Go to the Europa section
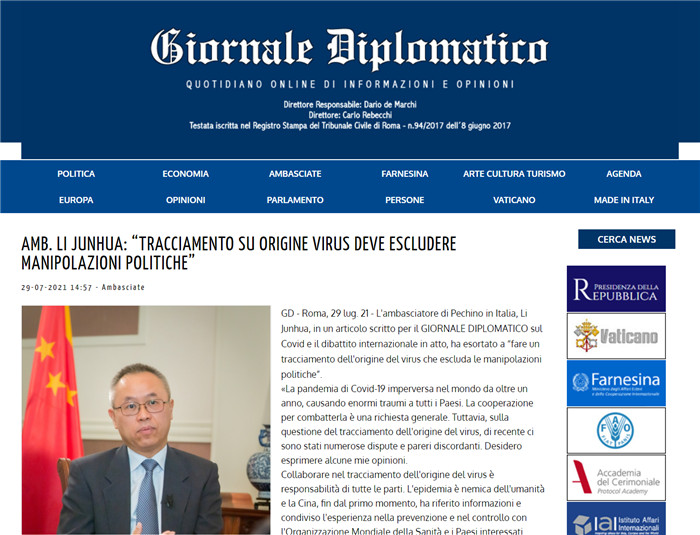The height and width of the screenshot is (535, 700). (x=76, y=200)
